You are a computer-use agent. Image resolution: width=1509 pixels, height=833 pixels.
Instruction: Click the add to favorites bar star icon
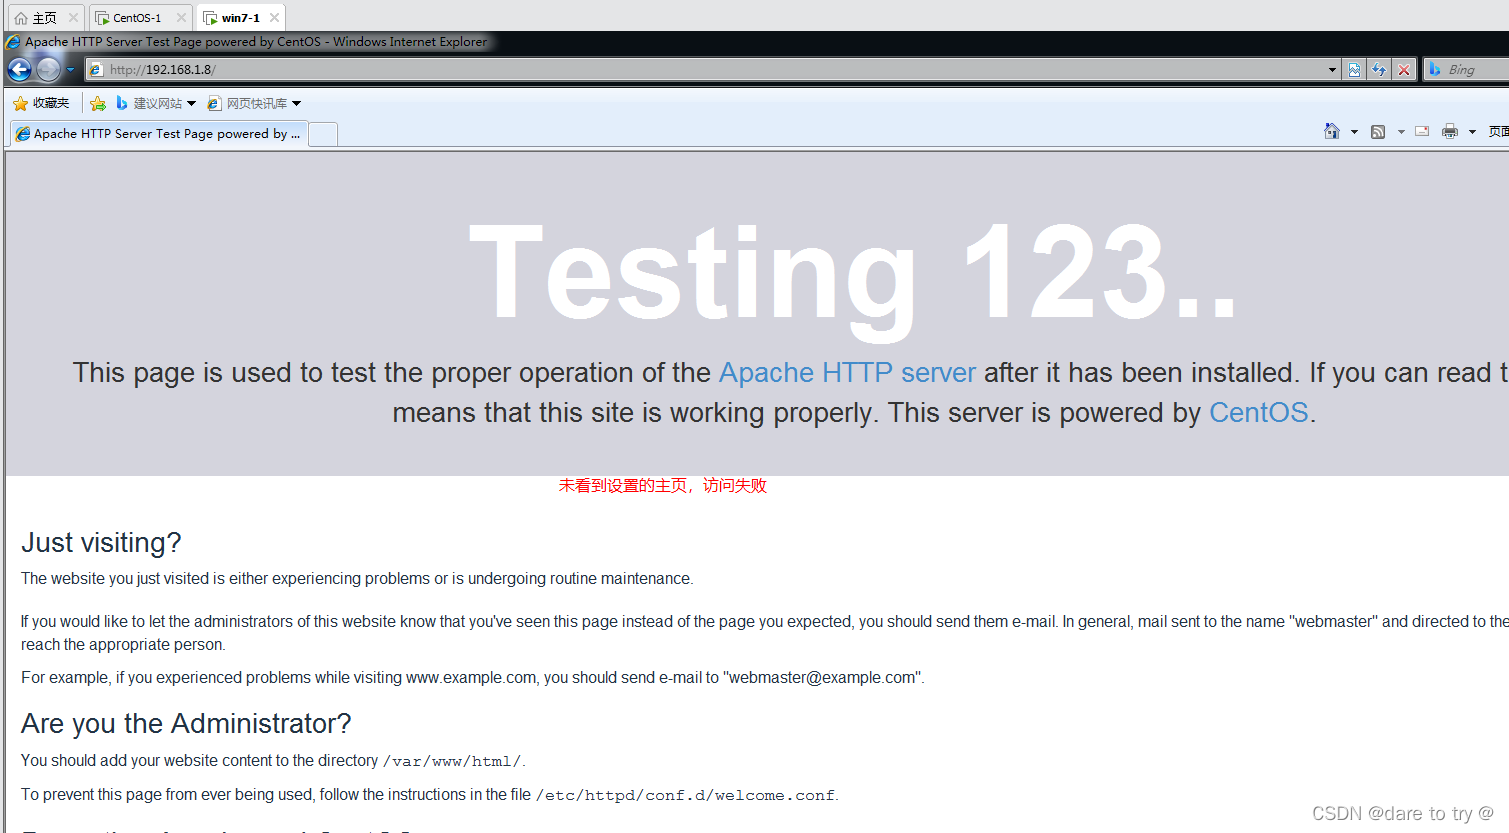click(98, 103)
